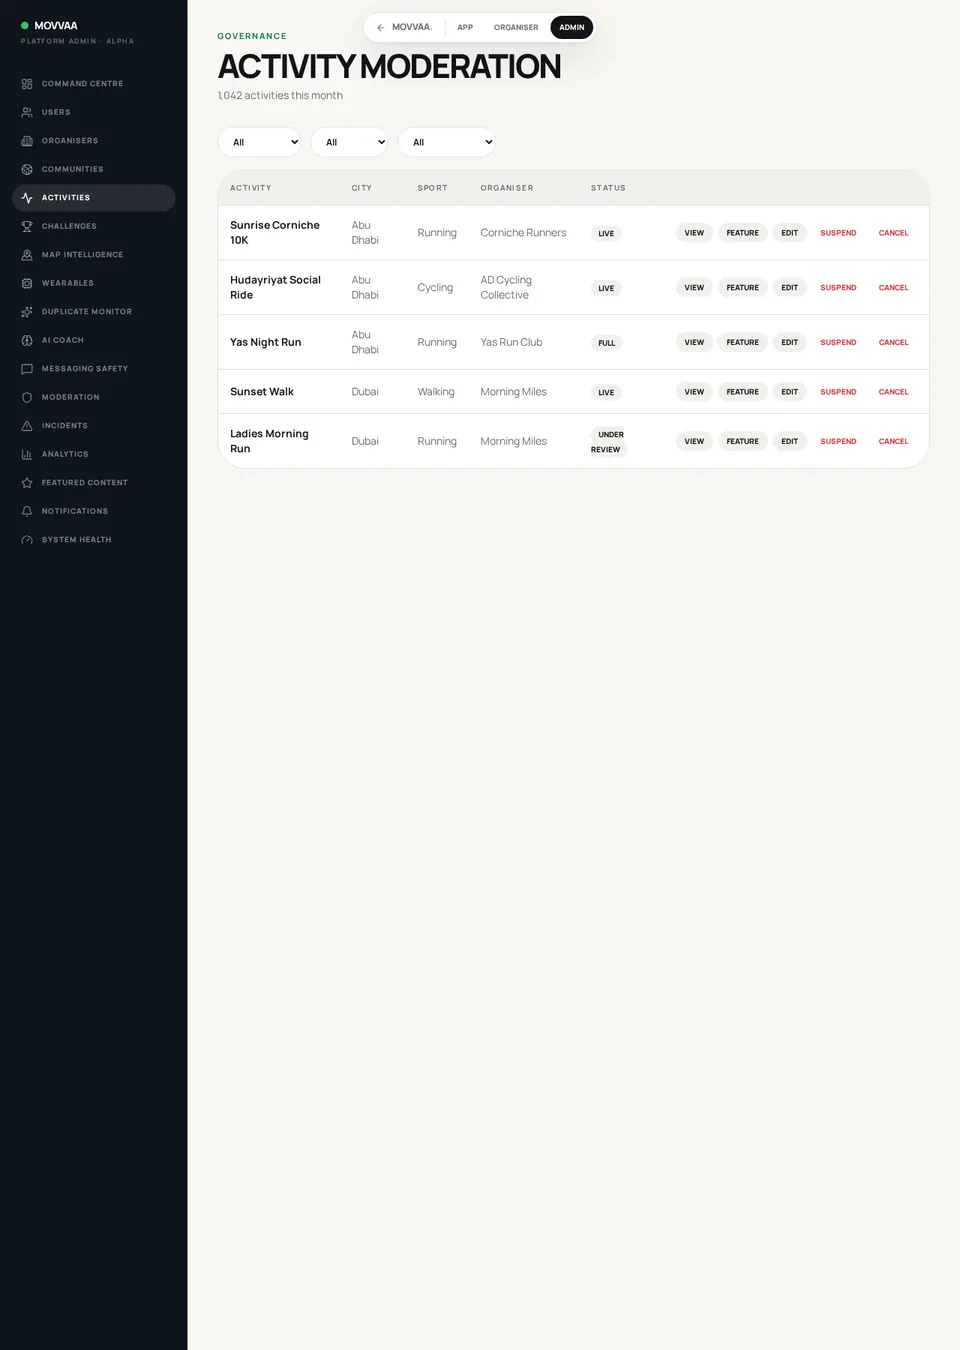Open Featured Content sidebar item
The image size is (960, 1350).
coord(94,483)
